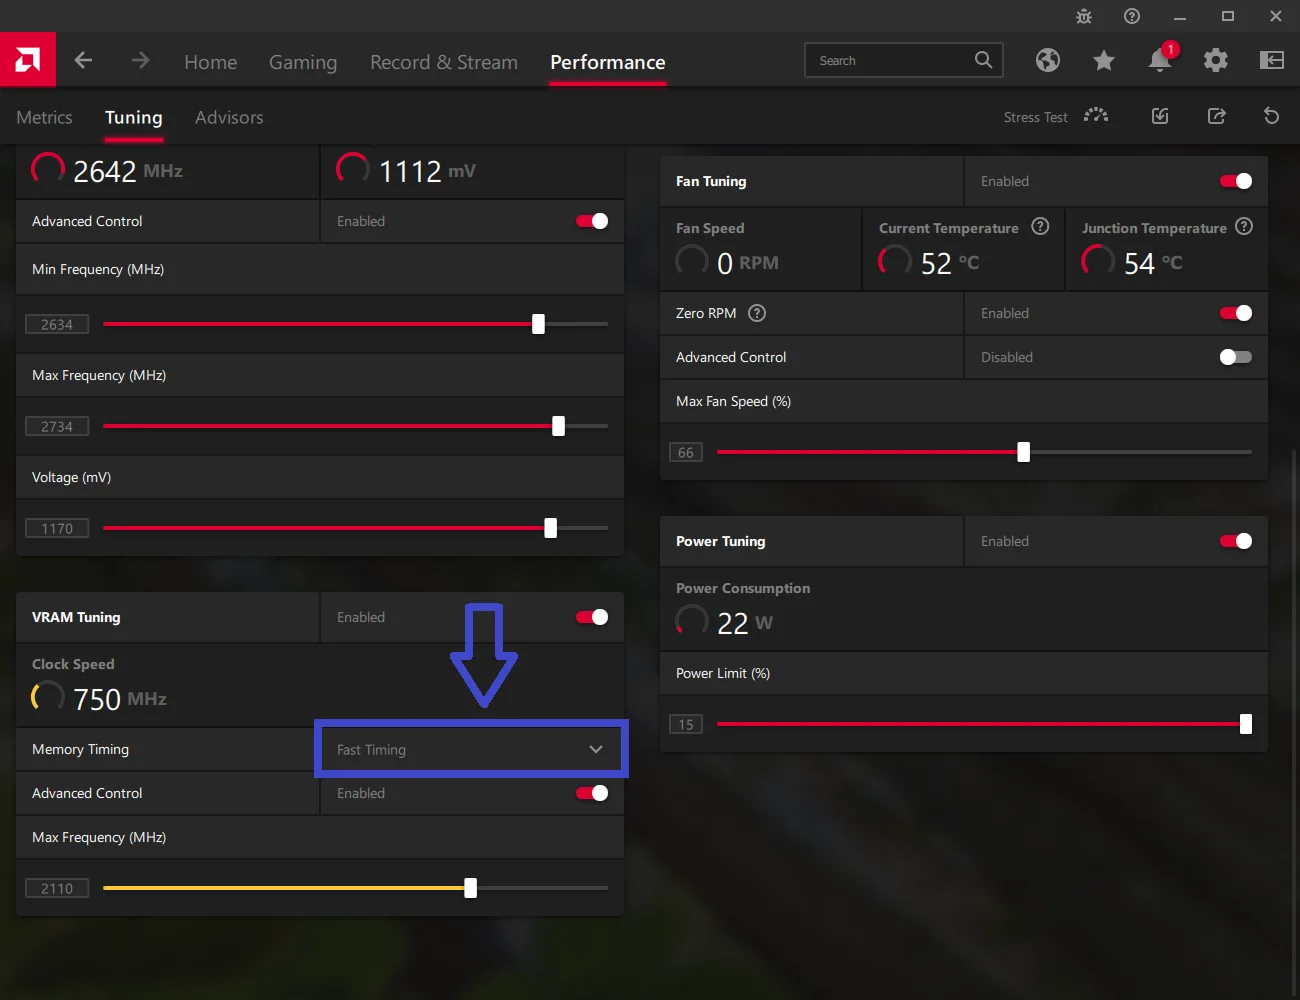Screen dimensions: 1300x1000
Task: Click the search magnifier icon
Action: pos(984,60)
